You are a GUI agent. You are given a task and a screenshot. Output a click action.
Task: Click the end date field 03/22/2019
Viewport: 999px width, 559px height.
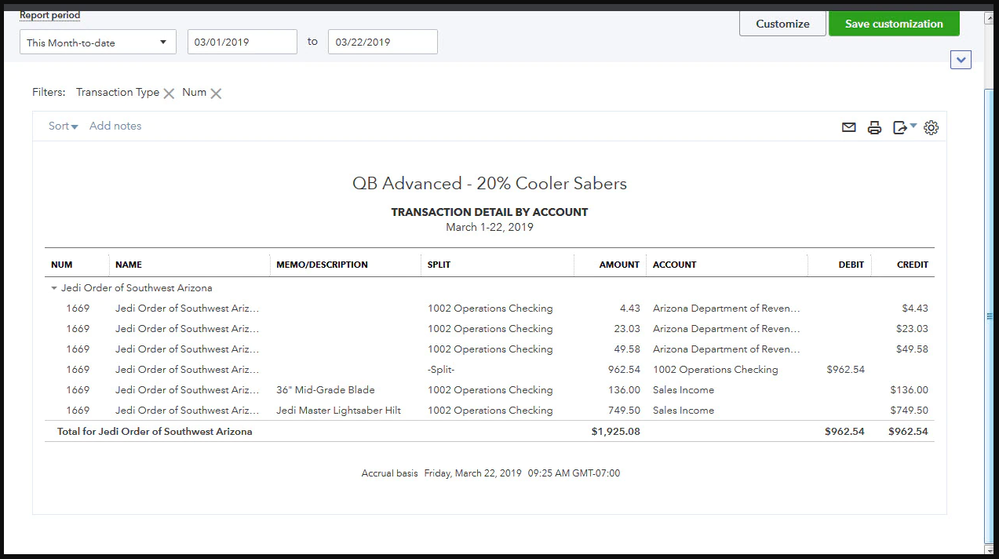tap(382, 42)
